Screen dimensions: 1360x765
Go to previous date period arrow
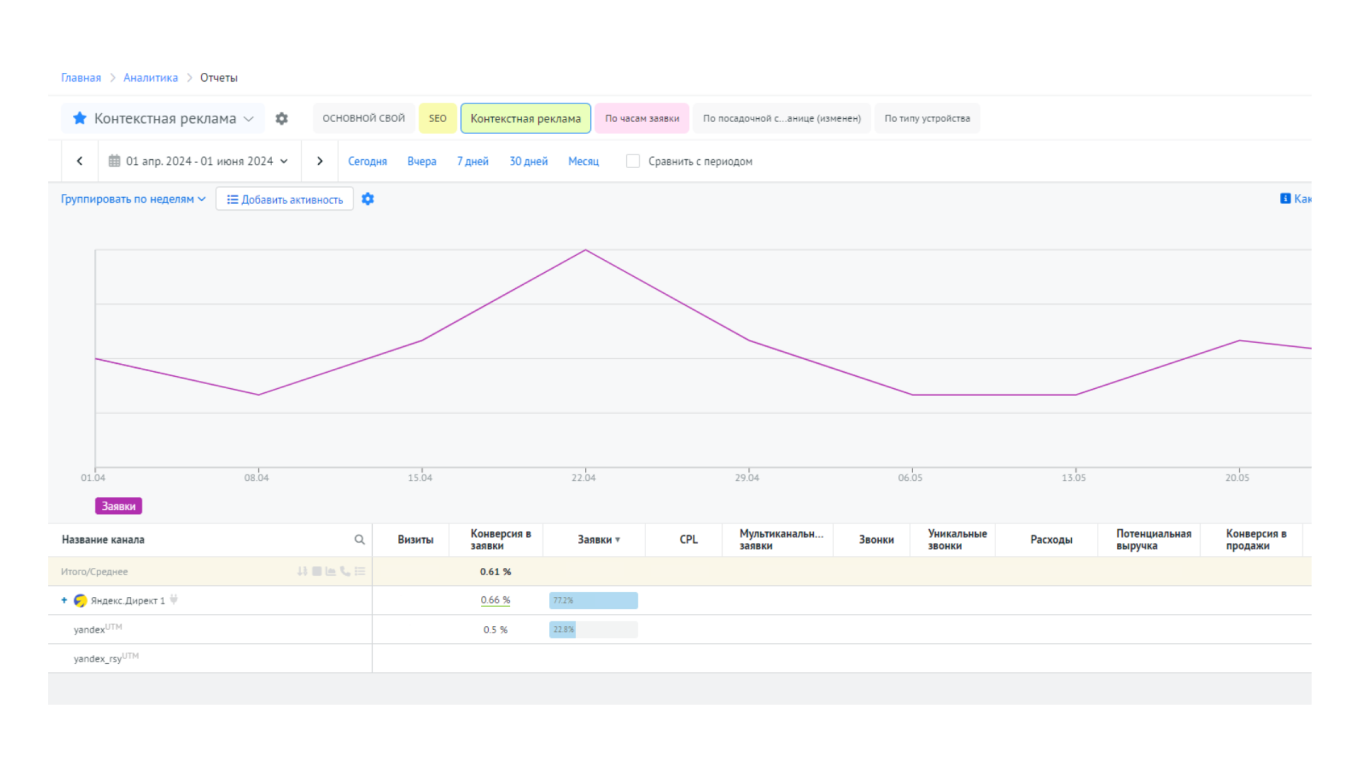(80, 161)
